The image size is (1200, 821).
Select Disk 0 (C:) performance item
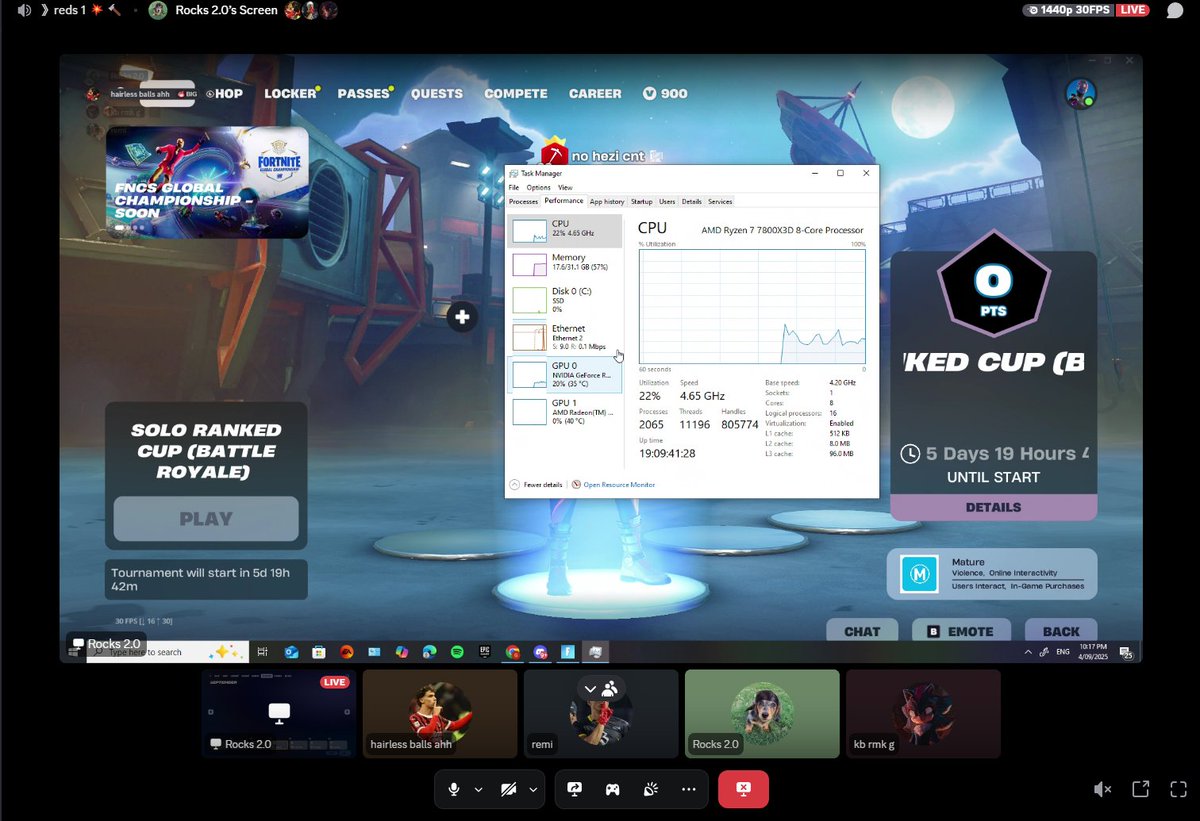click(x=565, y=298)
